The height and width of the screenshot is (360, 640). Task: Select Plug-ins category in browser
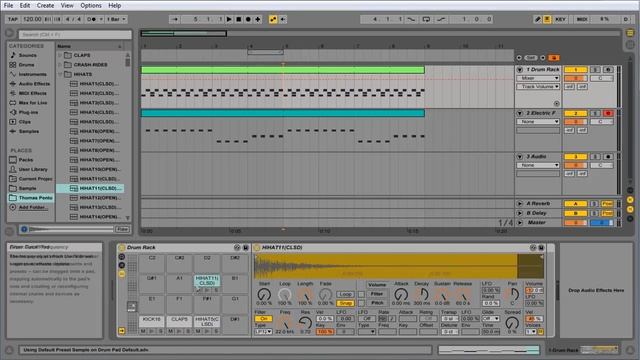28,112
